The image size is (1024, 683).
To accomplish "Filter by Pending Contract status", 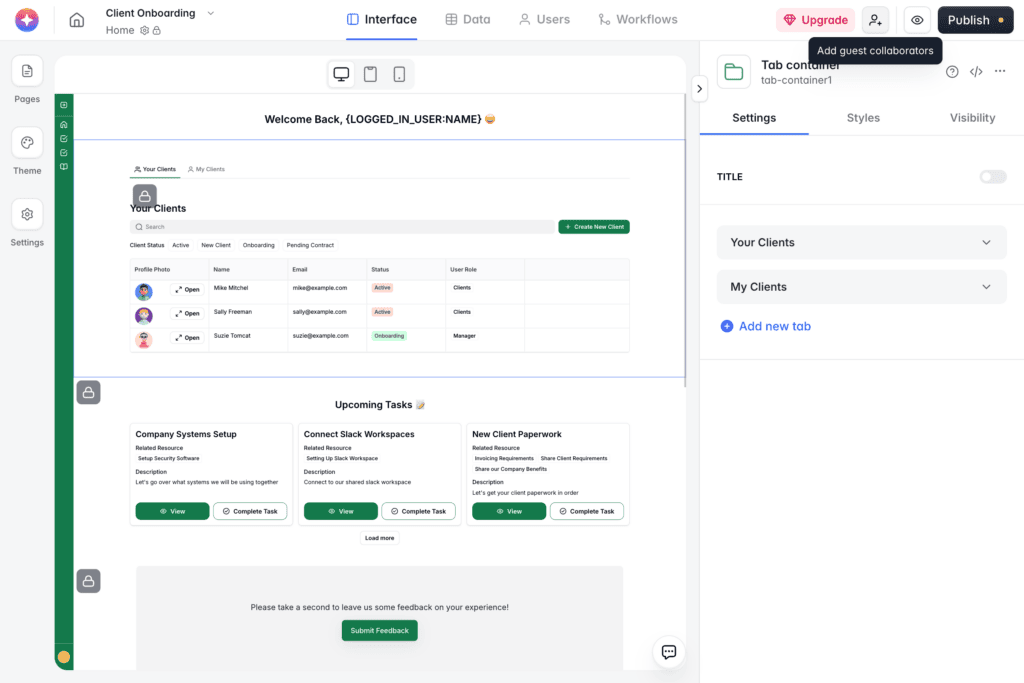I will (x=310, y=246).
